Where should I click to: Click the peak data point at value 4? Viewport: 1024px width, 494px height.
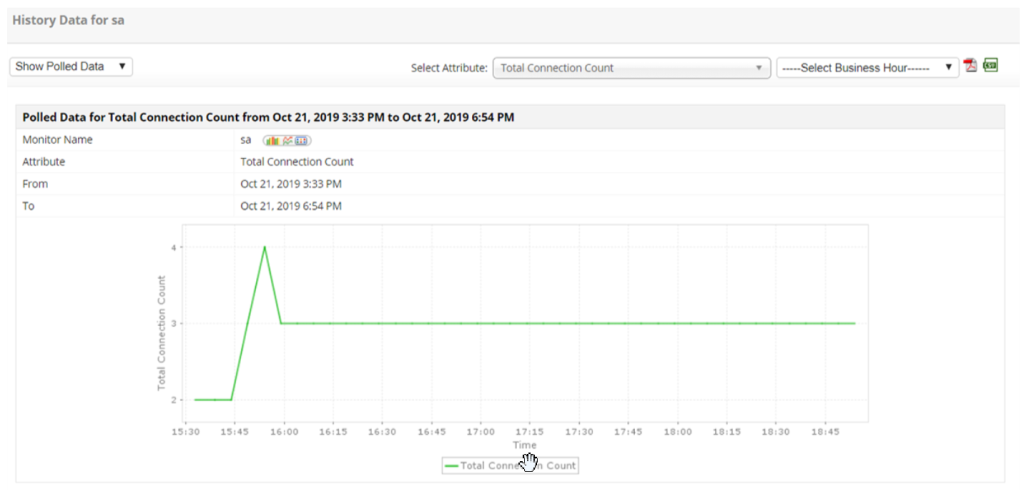coord(264,247)
